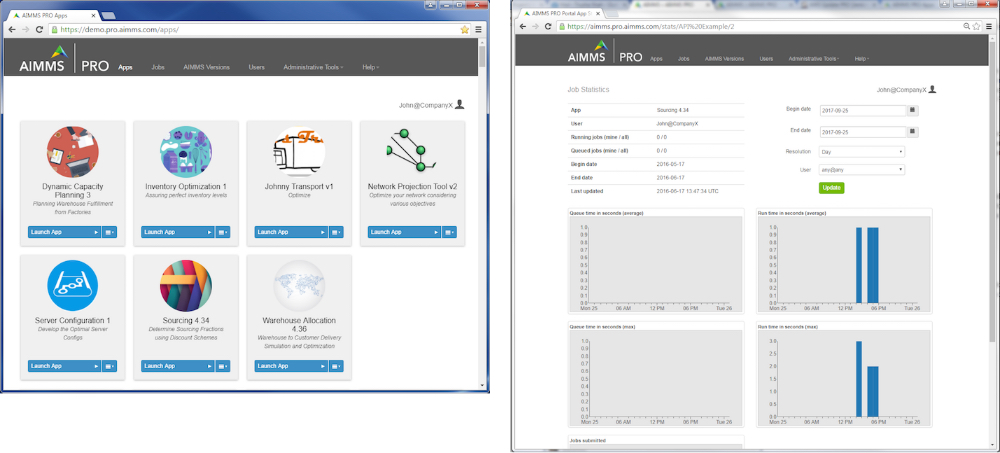Open options dropdown for Warehouse Allocation 4.36
The image size is (1000, 453).
(x=336, y=366)
